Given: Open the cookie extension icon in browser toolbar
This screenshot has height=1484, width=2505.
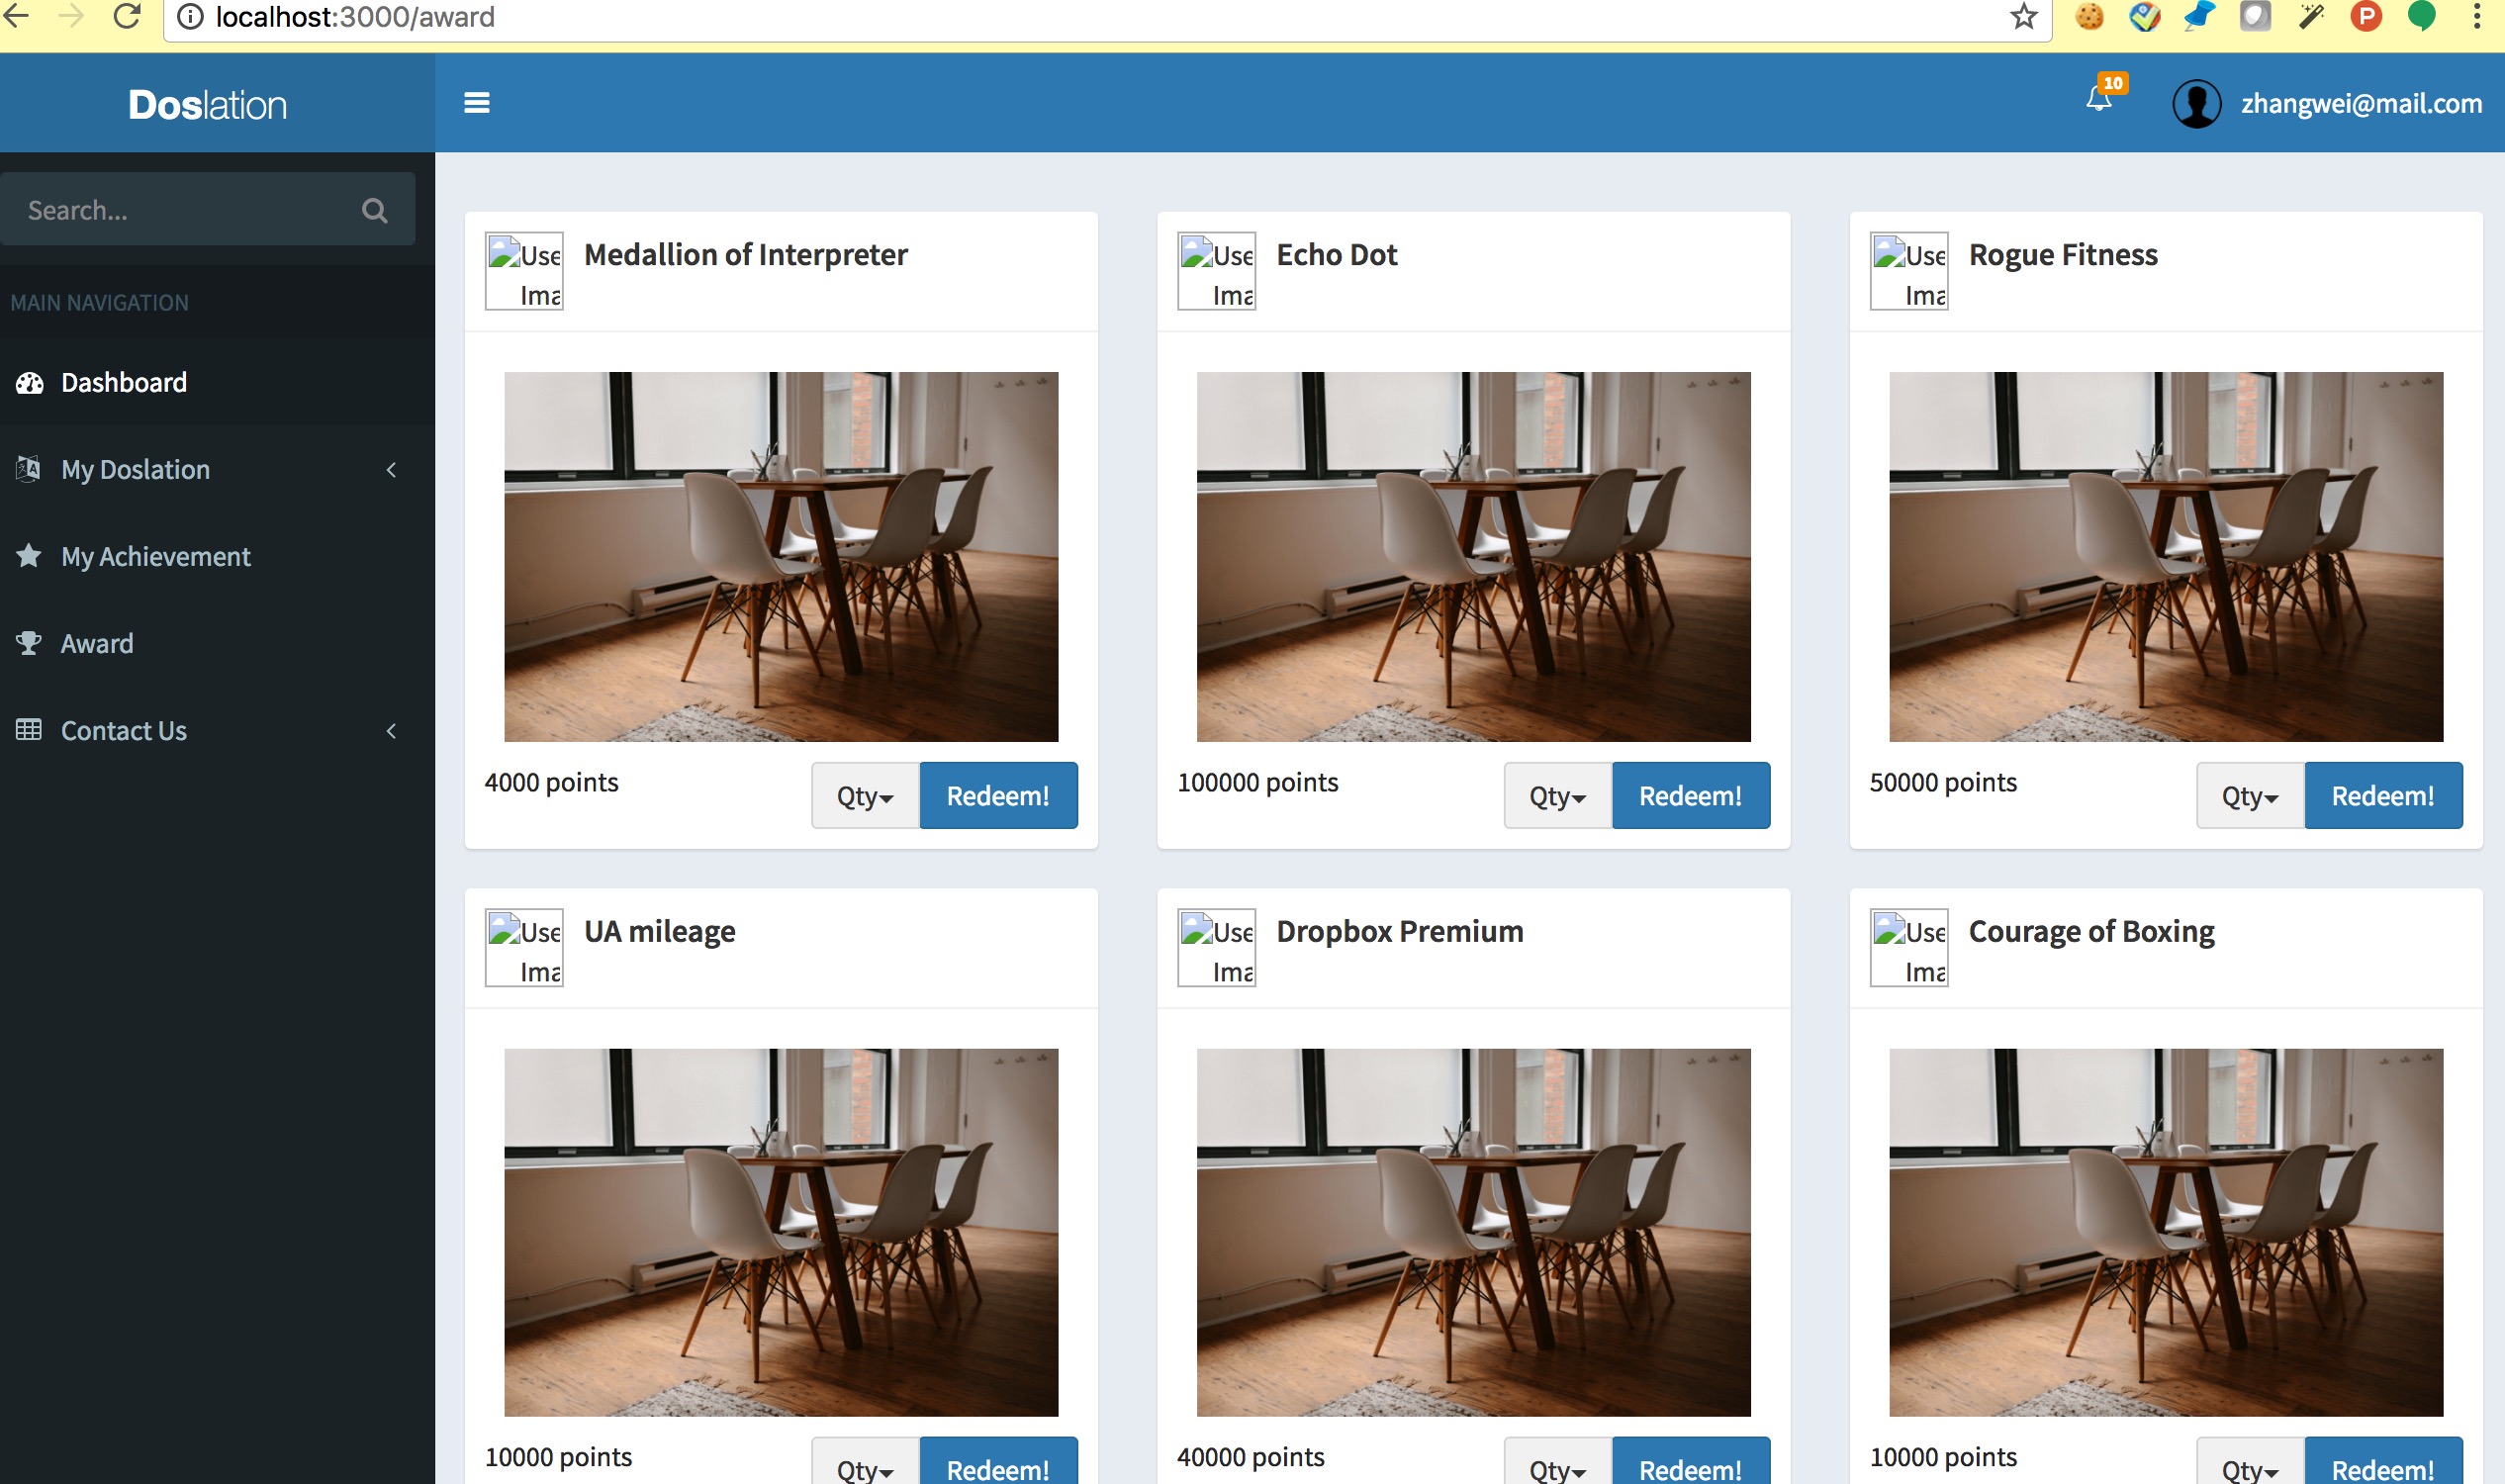Looking at the screenshot, I should click(x=2089, y=17).
